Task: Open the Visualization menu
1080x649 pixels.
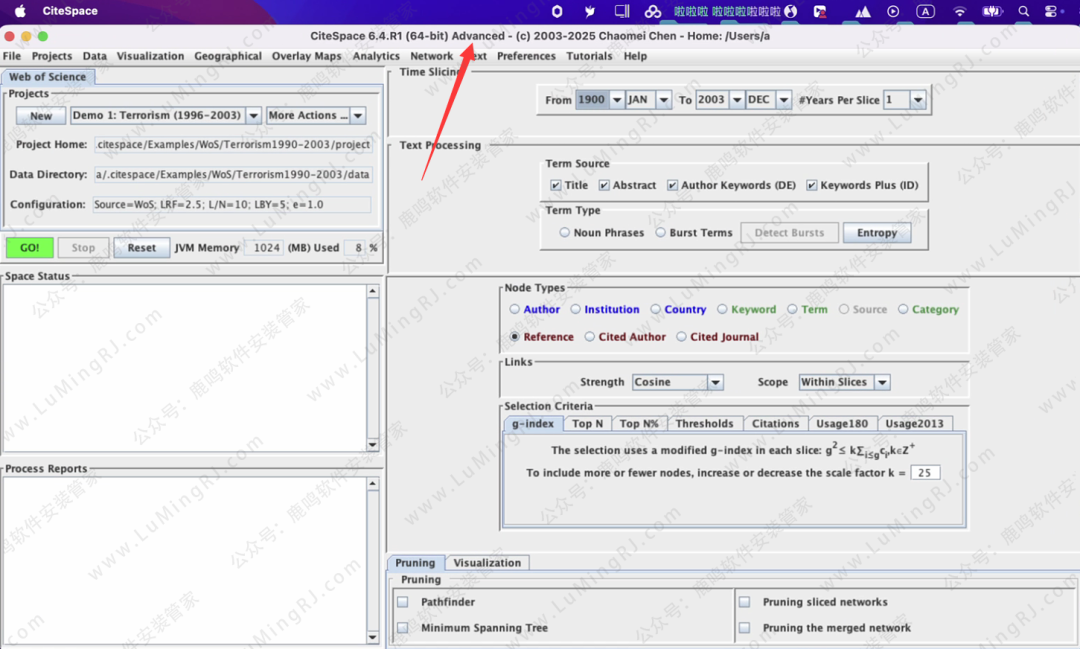Action: (x=150, y=56)
